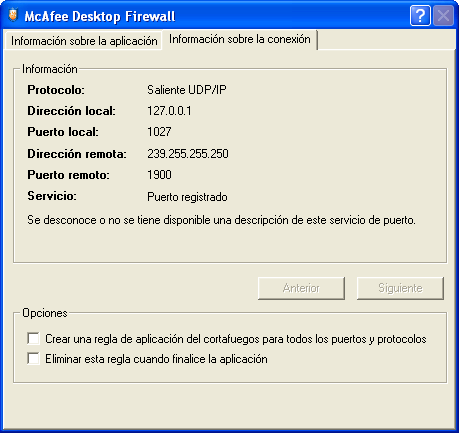Open the help question mark button
The height and width of the screenshot is (433, 459).
(420, 16)
